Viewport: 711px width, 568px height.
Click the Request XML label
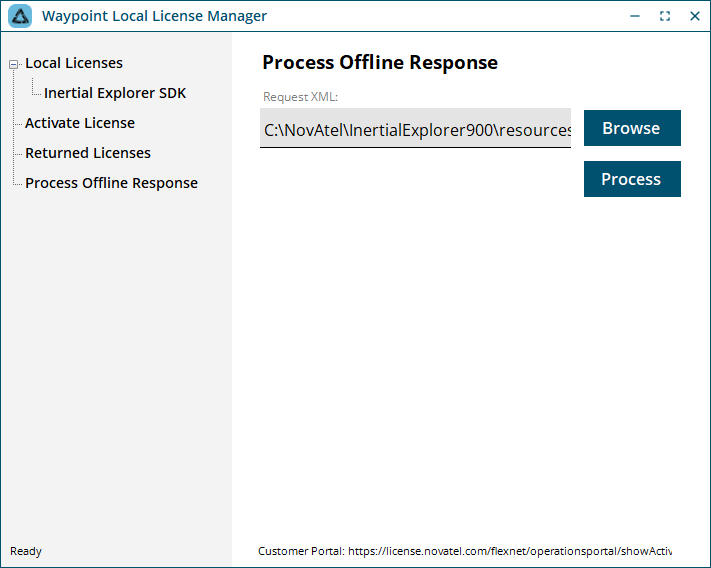point(301,97)
